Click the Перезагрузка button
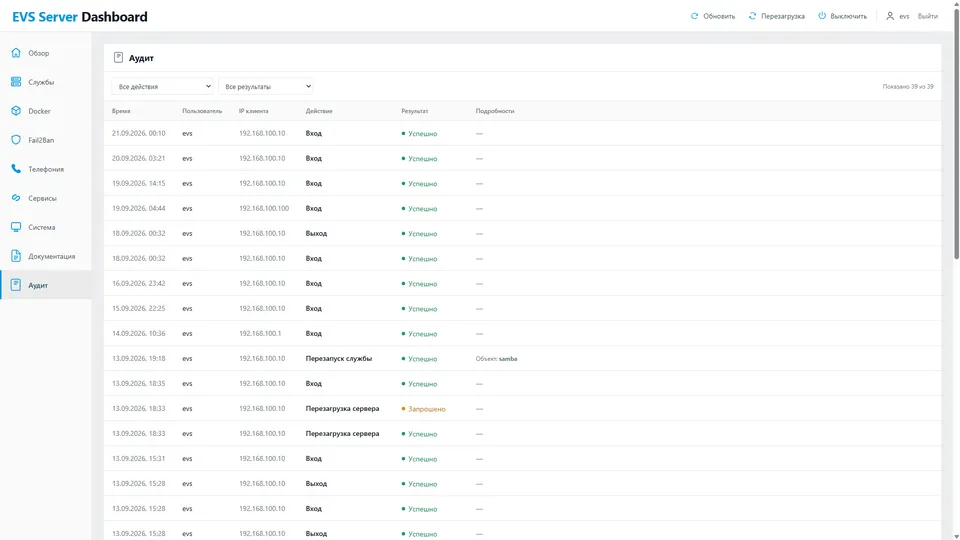This screenshot has width=960, height=540. (x=776, y=16)
